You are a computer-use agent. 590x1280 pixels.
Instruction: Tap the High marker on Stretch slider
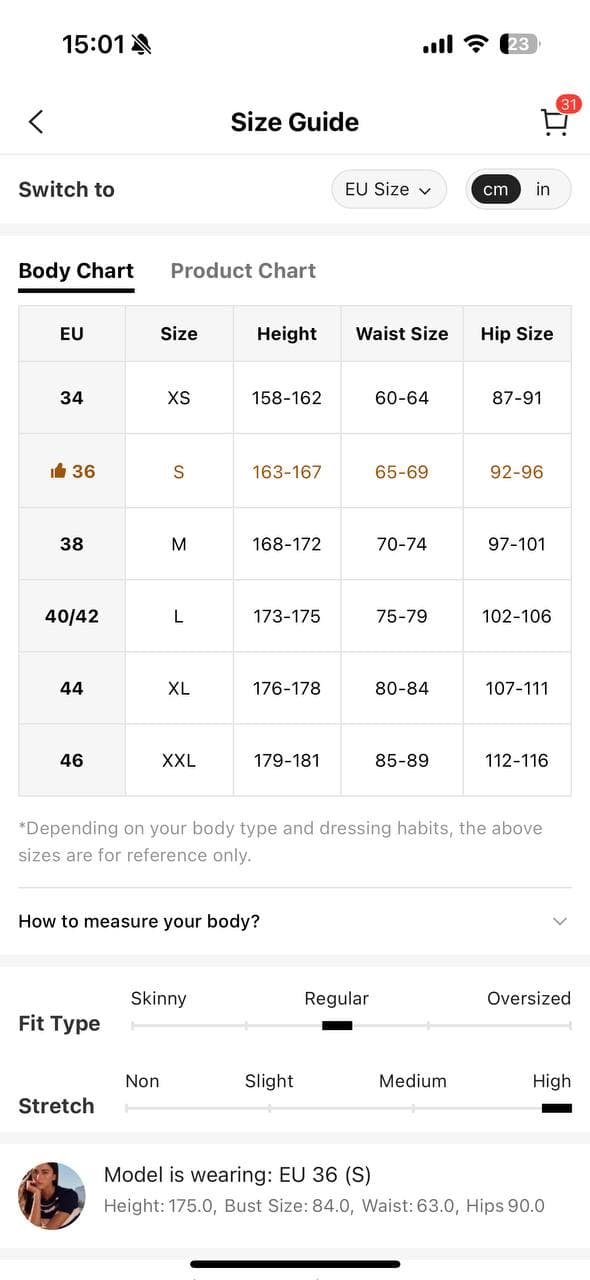(x=556, y=1108)
